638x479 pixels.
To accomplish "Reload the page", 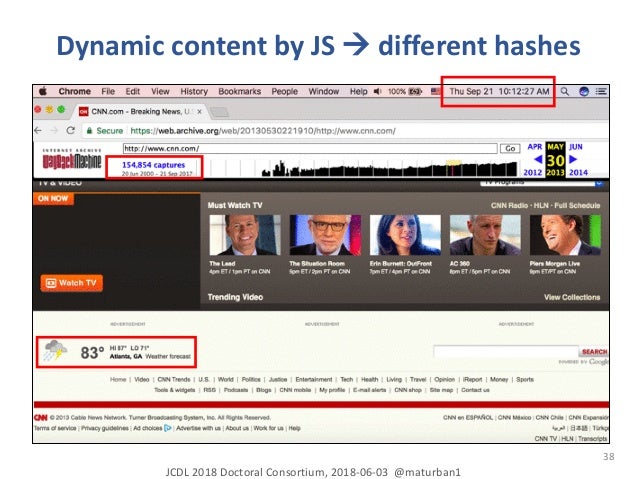I will pos(71,130).
